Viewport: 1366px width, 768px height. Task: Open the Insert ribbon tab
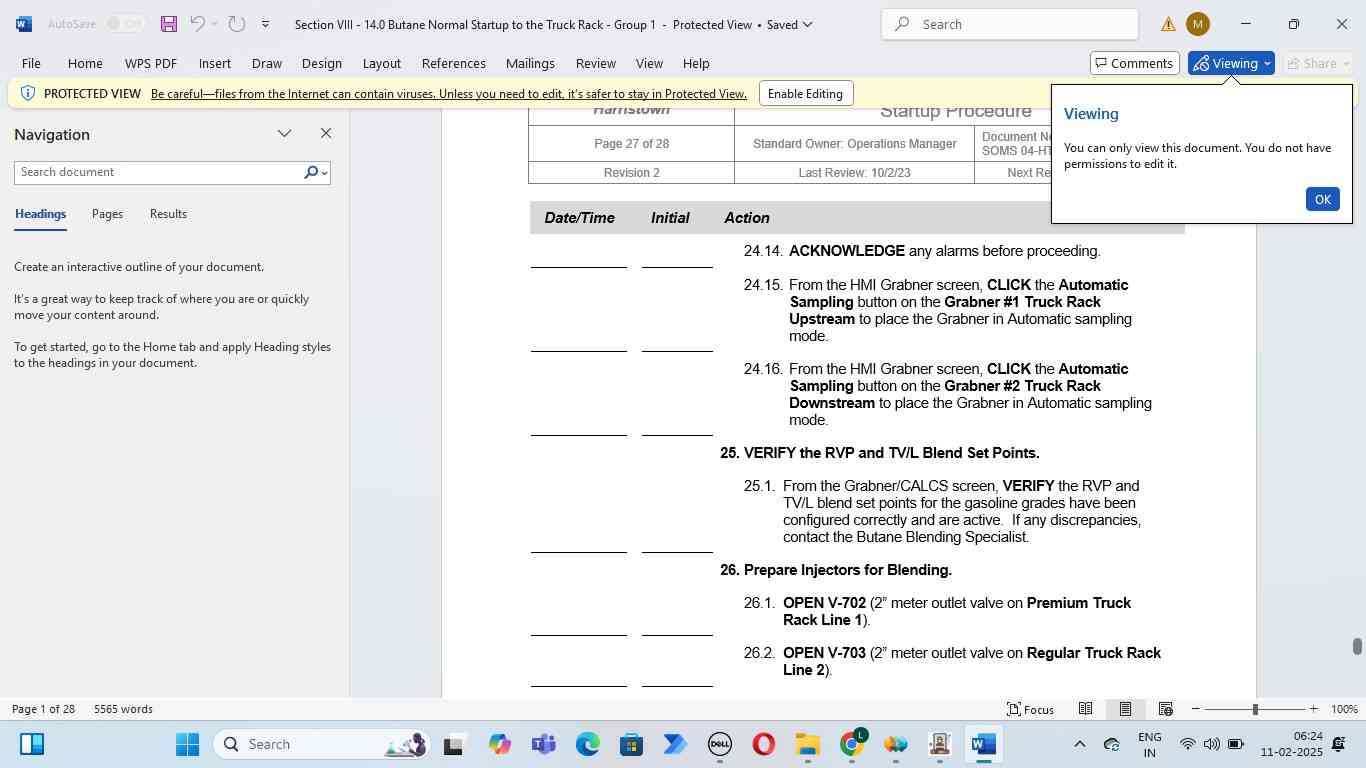tap(215, 63)
